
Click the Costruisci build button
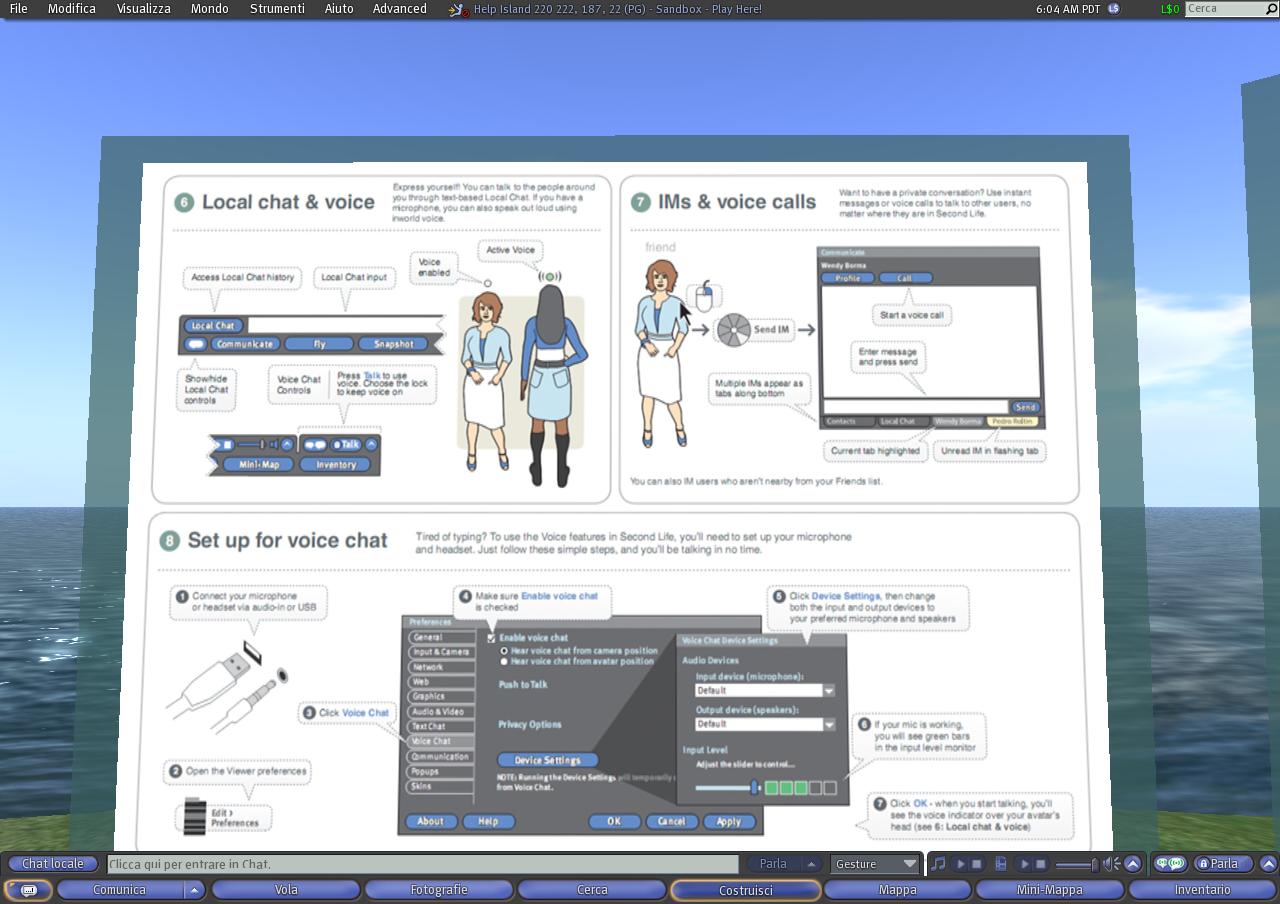click(x=745, y=890)
